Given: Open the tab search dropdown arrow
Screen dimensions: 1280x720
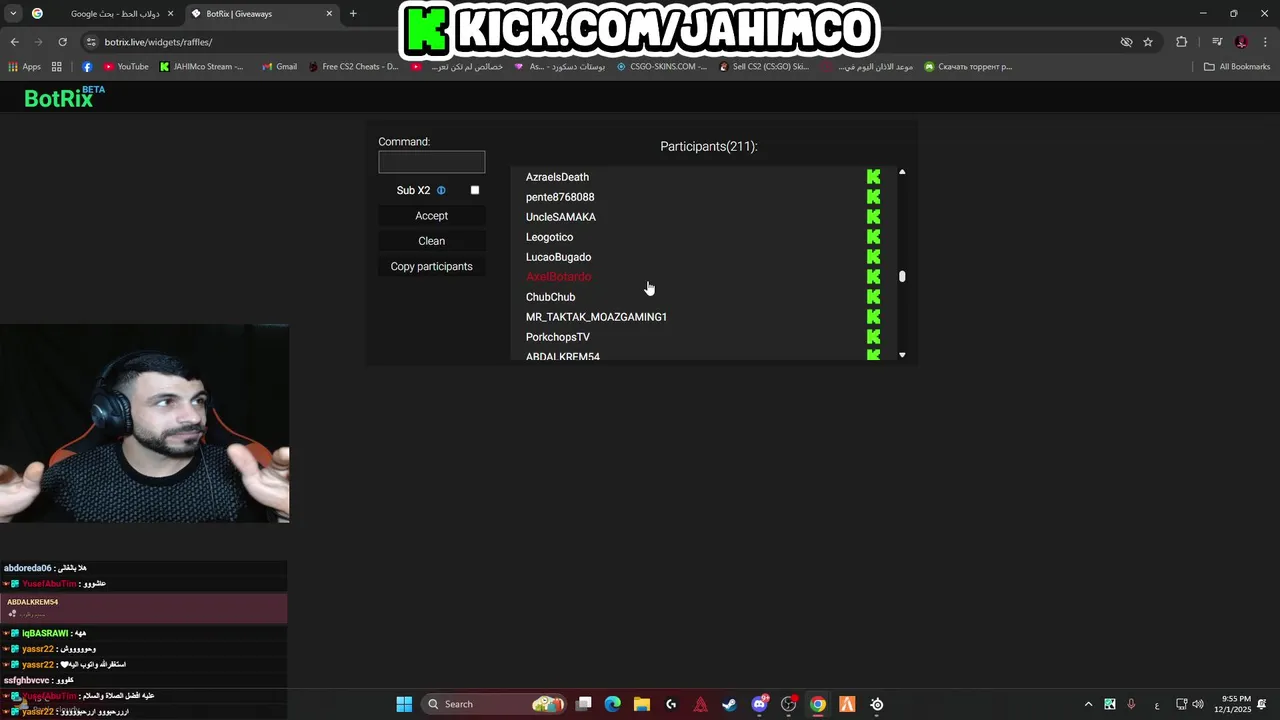Looking at the screenshot, I should pos(13,14).
